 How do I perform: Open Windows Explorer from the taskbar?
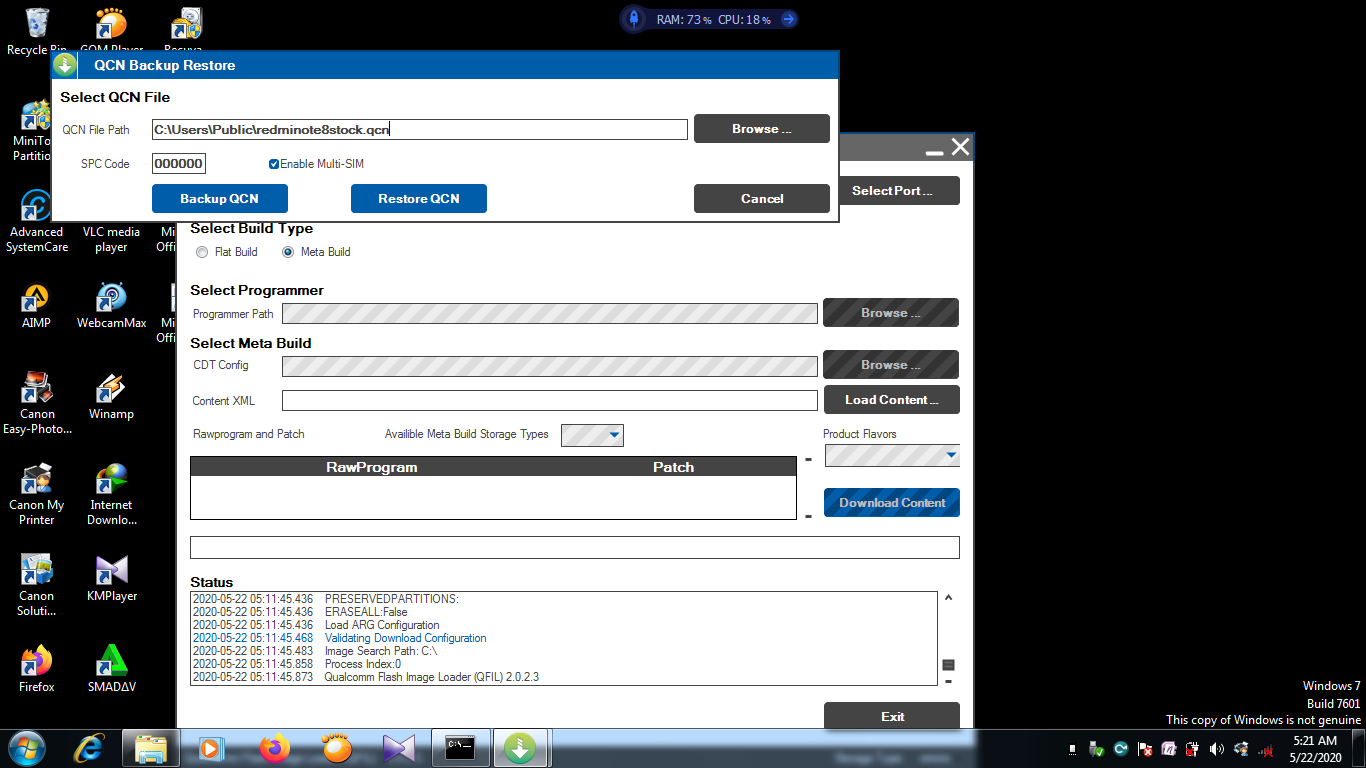tap(150, 748)
